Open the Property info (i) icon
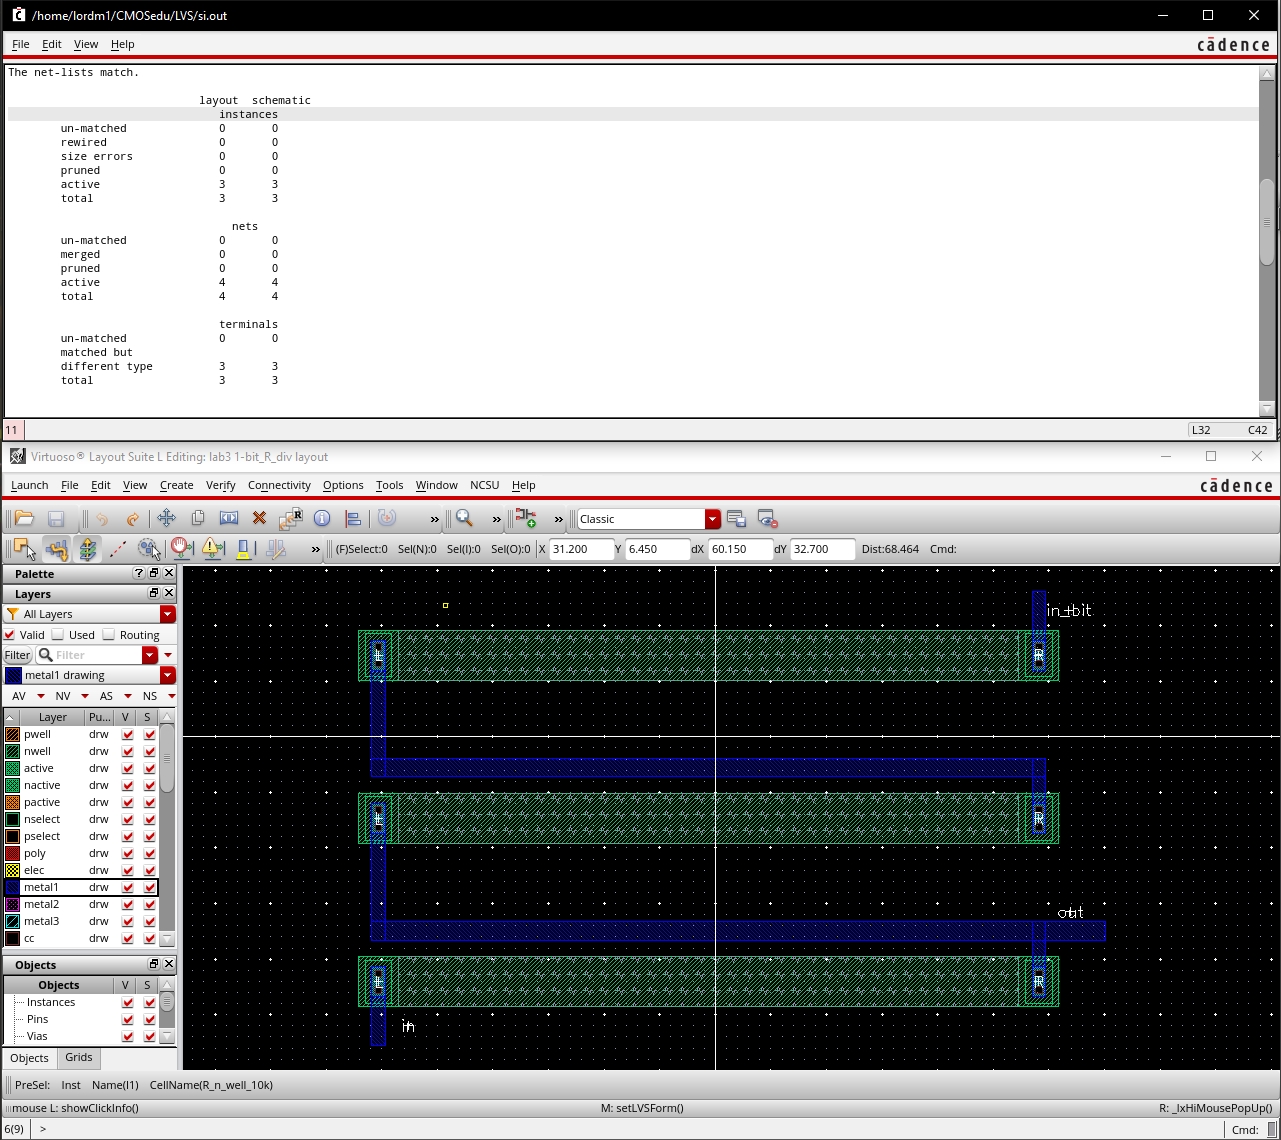This screenshot has width=1281, height=1140. (x=322, y=518)
